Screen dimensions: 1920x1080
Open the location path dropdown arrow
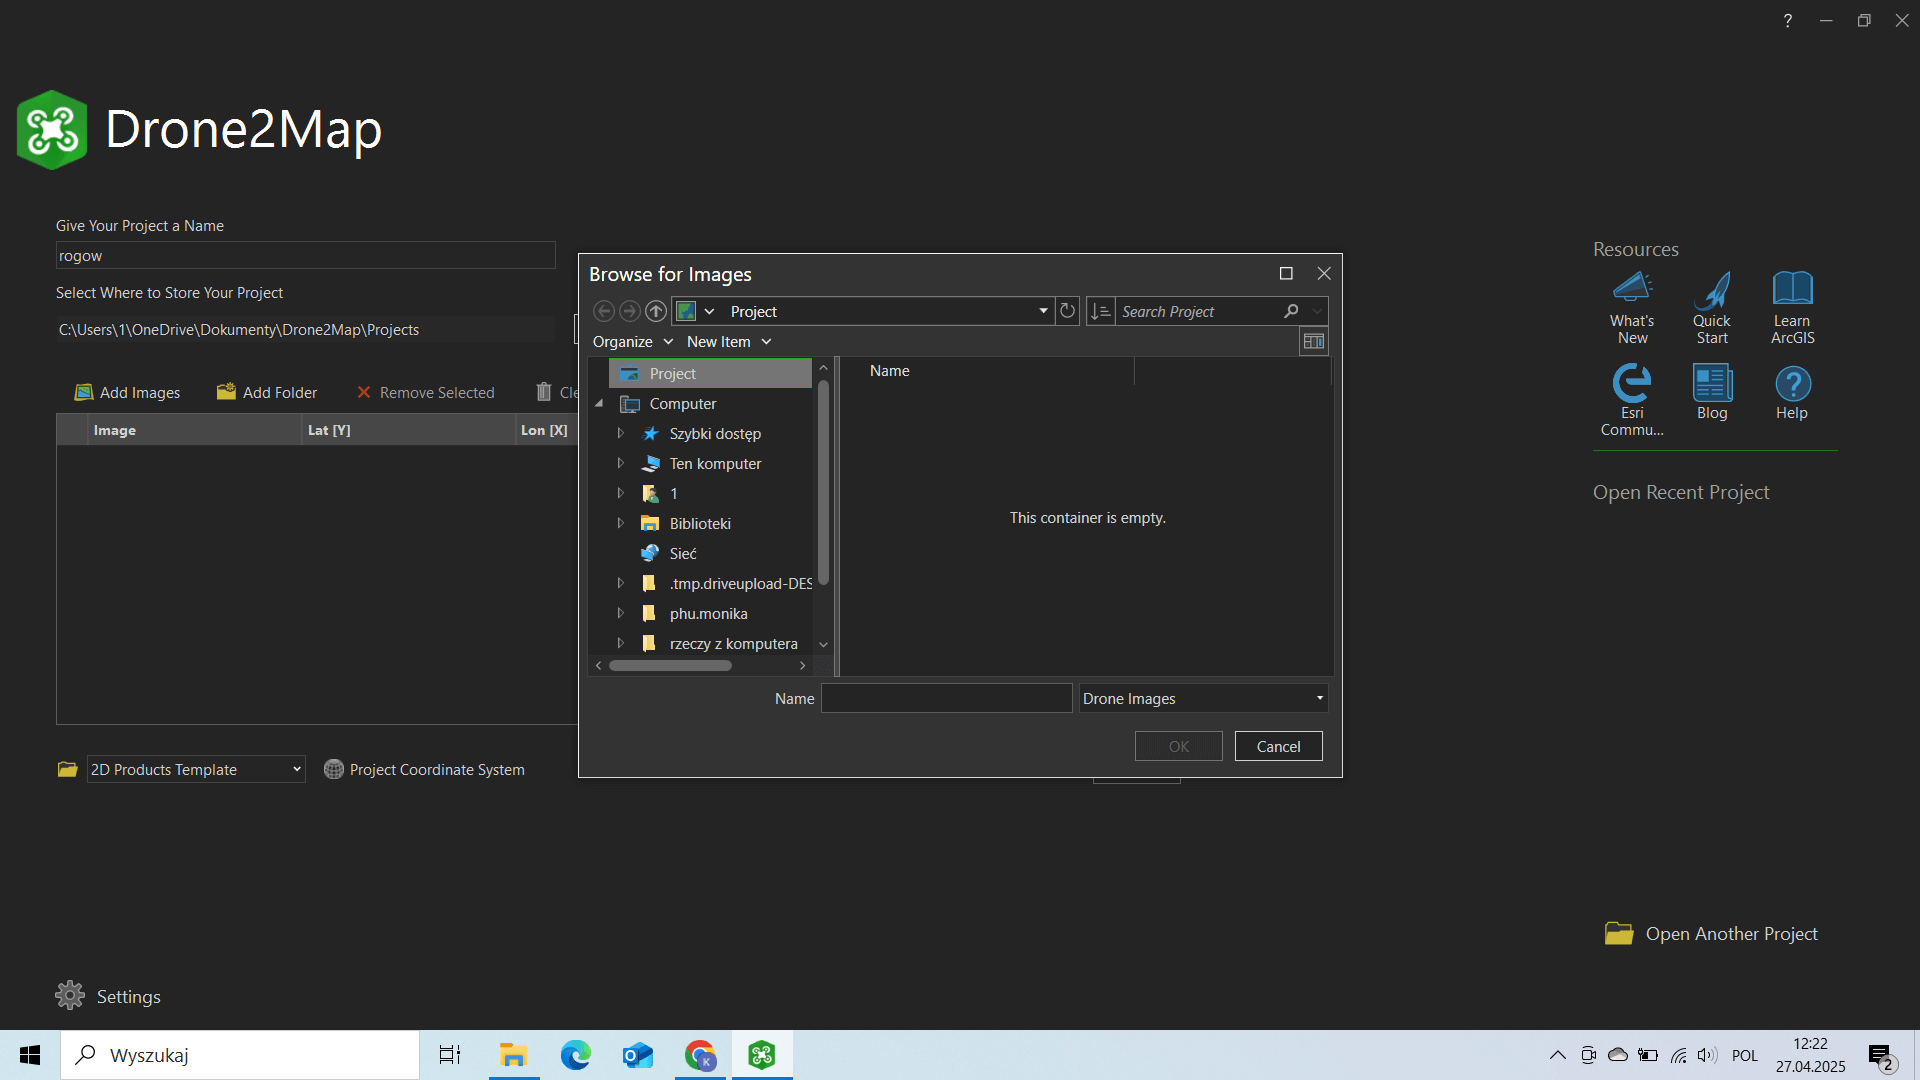pos(1043,311)
